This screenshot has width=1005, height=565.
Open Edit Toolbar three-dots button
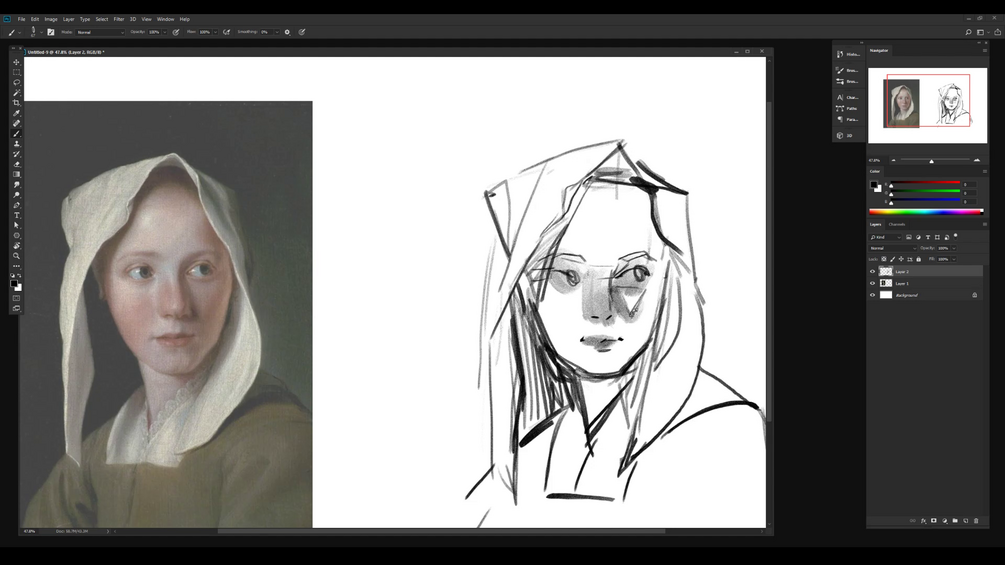tap(17, 265)
